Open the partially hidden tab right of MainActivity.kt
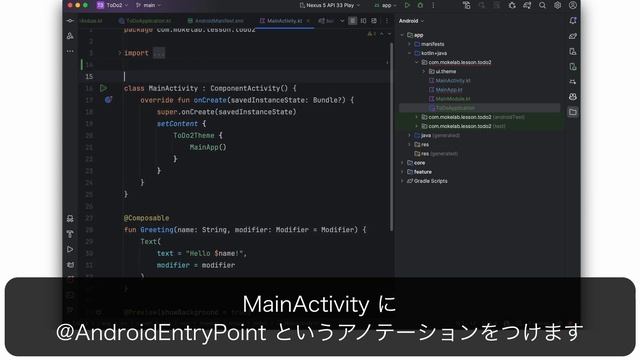Screen dimensions: 640x360 (x=326, y=21)
